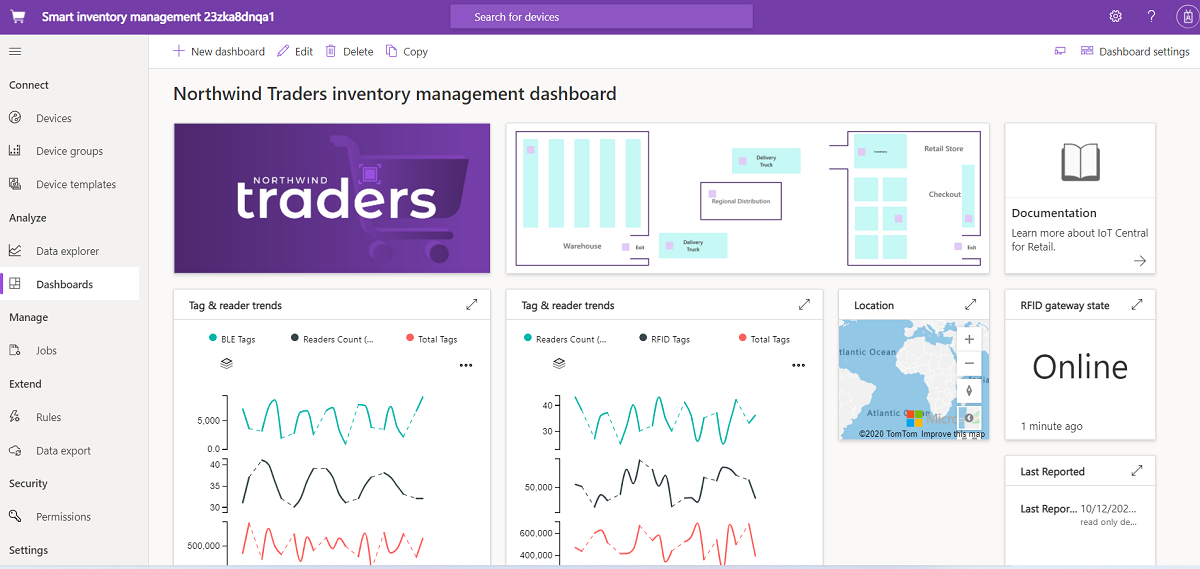The height and width of the screenshot is (569, 1200).
Task: Select Device groups in the sidebar
Action: (70, 151)
